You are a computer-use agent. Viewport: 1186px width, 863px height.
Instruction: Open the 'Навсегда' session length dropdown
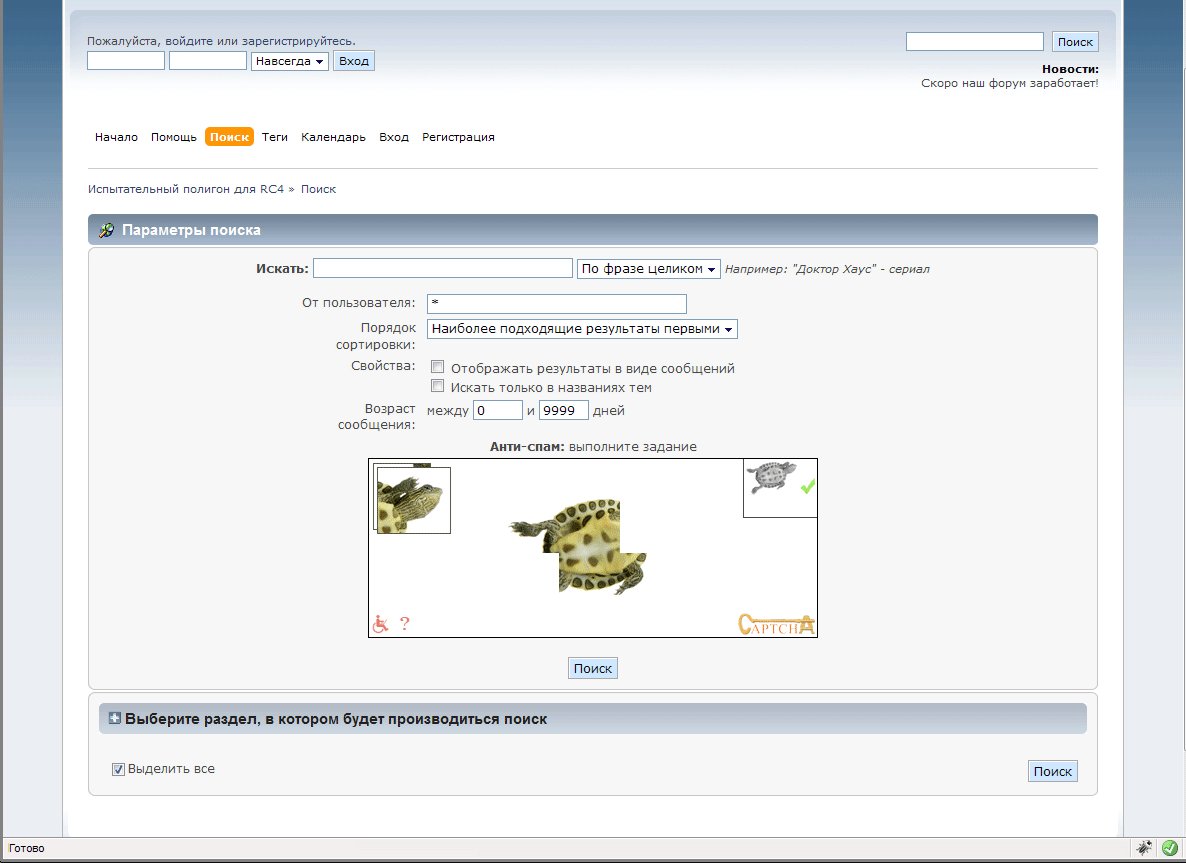290,61
